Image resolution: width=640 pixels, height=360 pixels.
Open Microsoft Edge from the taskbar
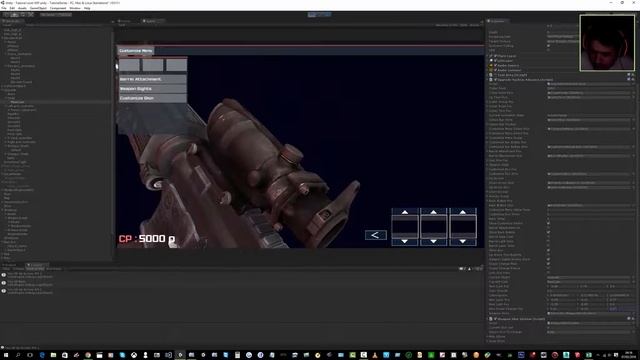[x=42, y=355]
